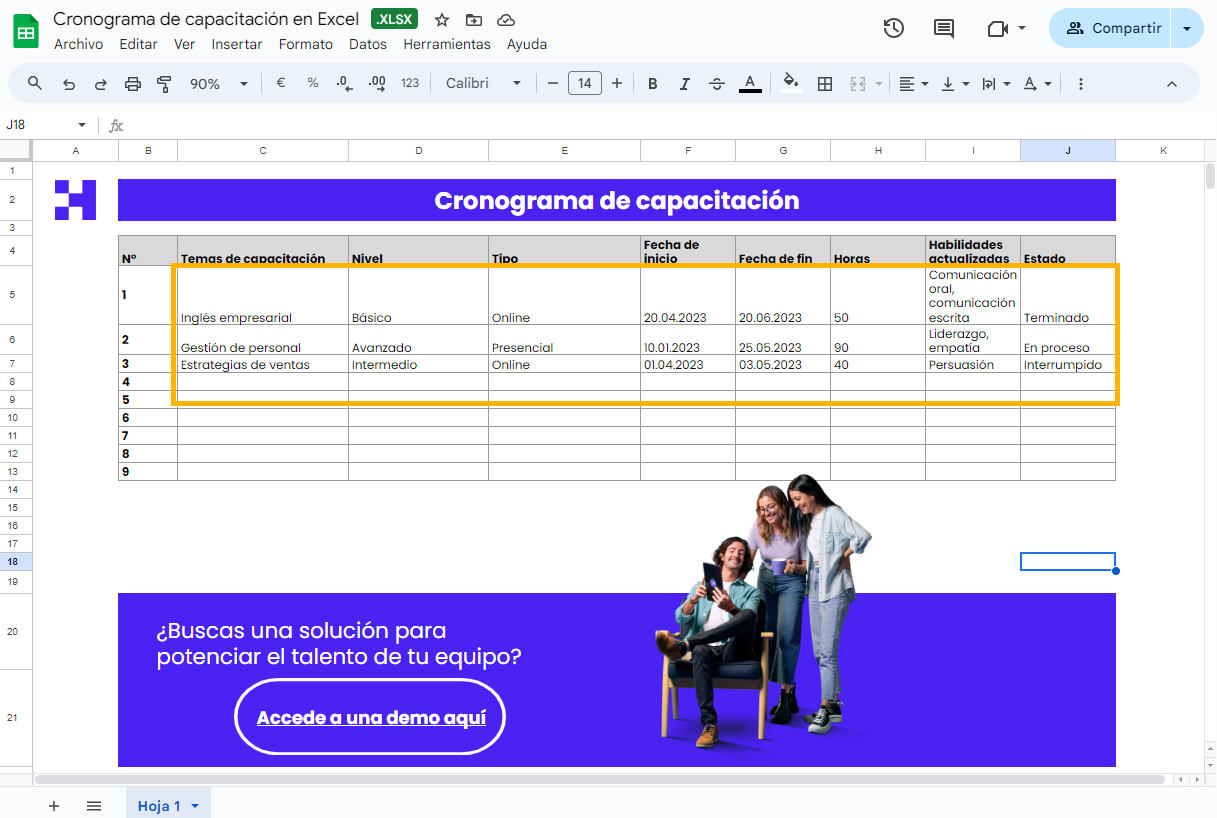Open the comments icon
Screen dimensions: 1217x818
click(943, 28)
